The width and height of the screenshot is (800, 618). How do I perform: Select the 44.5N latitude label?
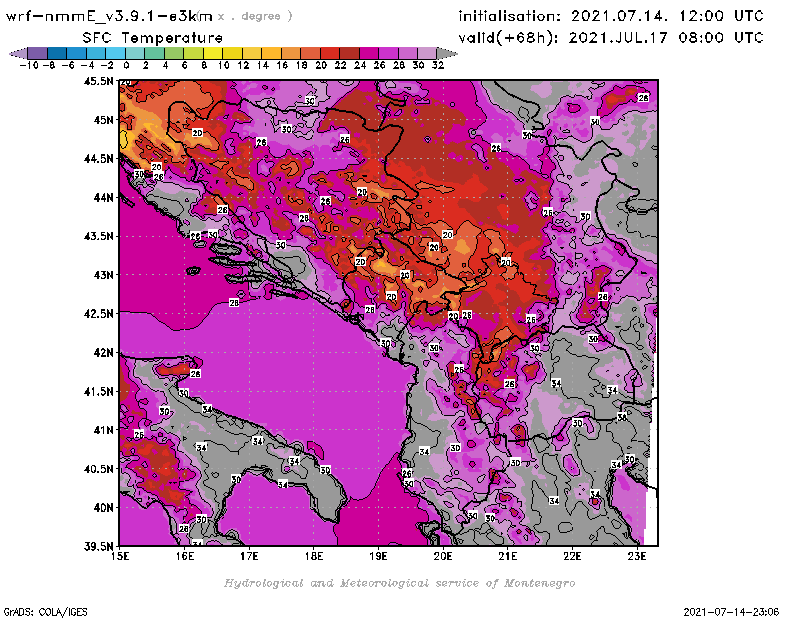[x=98, y=159]
